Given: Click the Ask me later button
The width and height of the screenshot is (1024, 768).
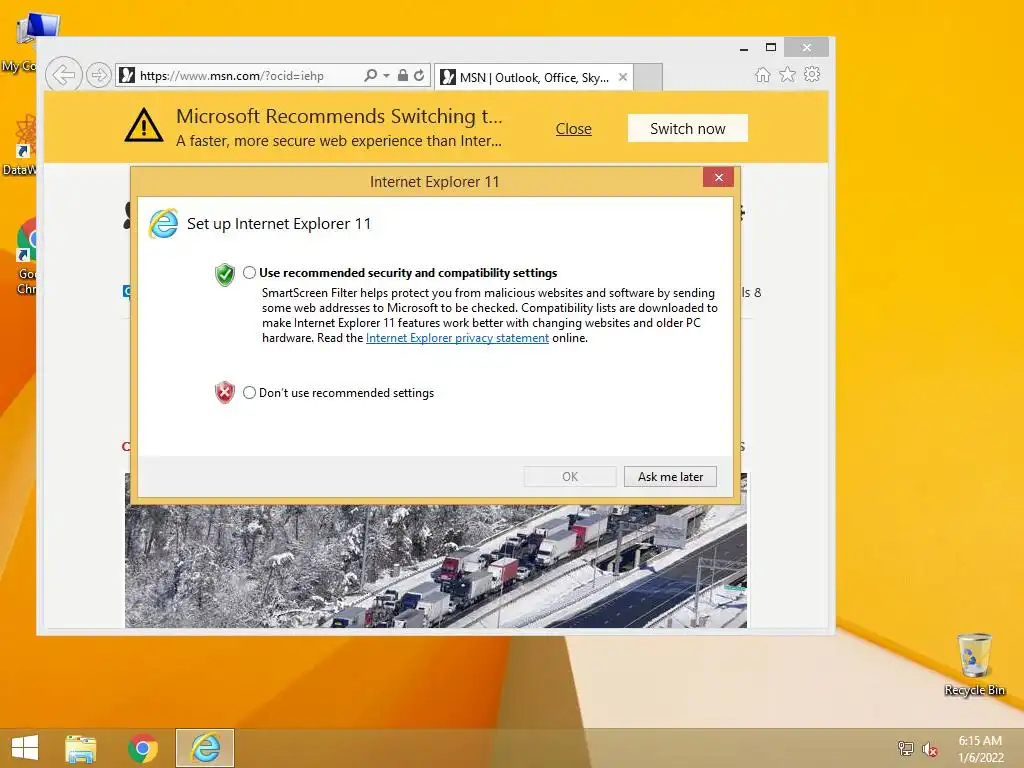Looking at the screenshot, I should (x=670, y=477).
